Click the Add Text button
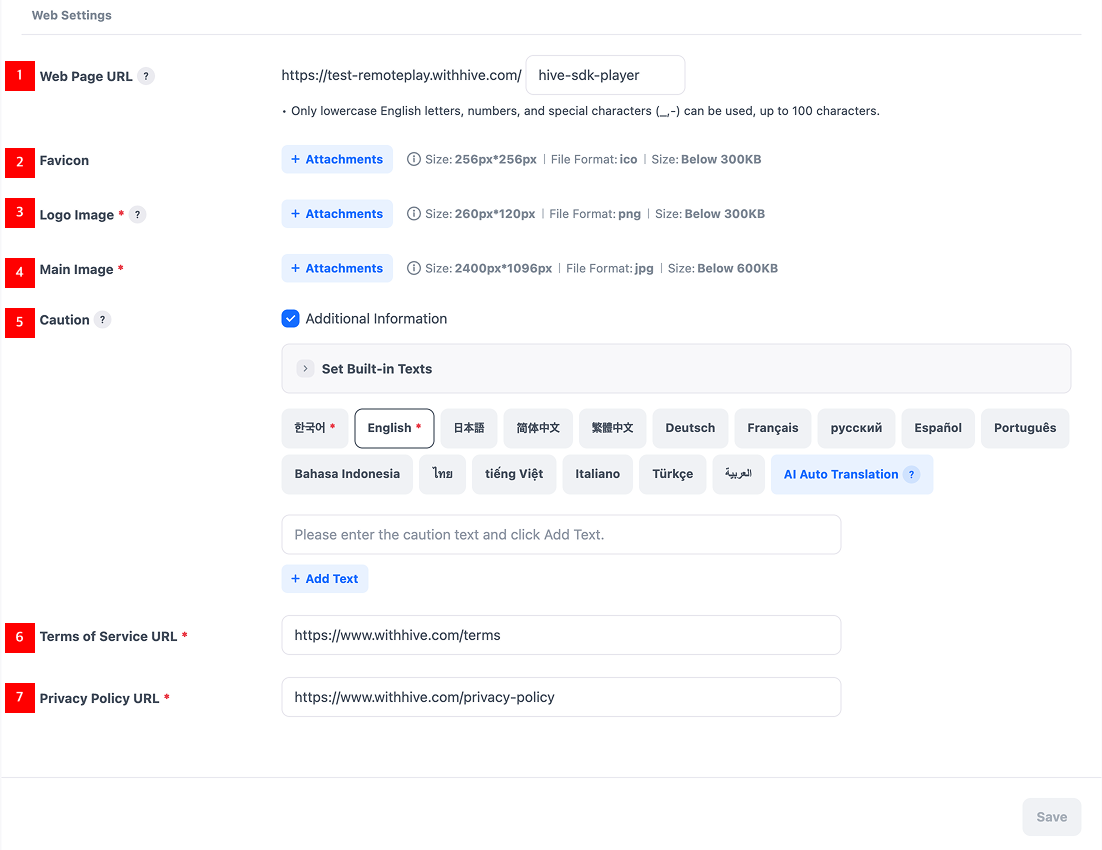Screen dimensions: 1102x850 point(325,579)
